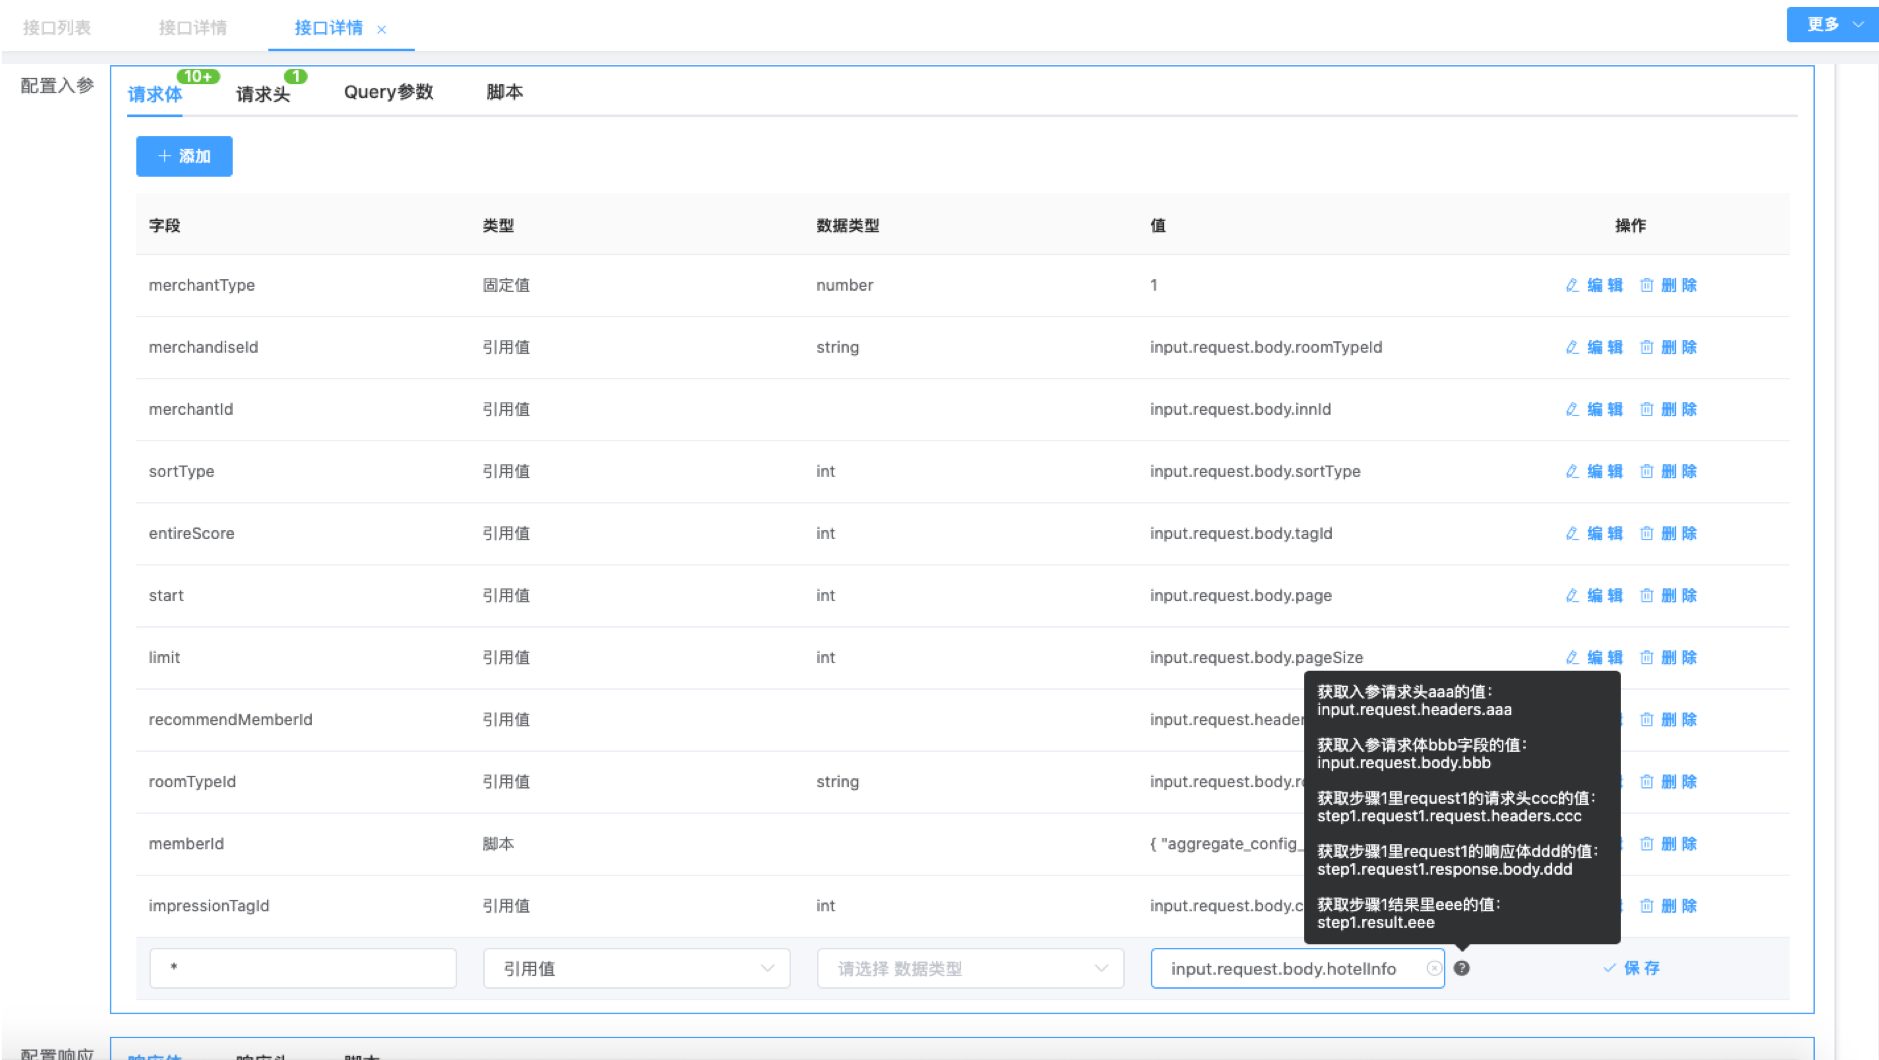The height and width of the screenshot is (1060, 1879).
Task: Click the question mark help icon beside value input
Action: (1462, 968)
